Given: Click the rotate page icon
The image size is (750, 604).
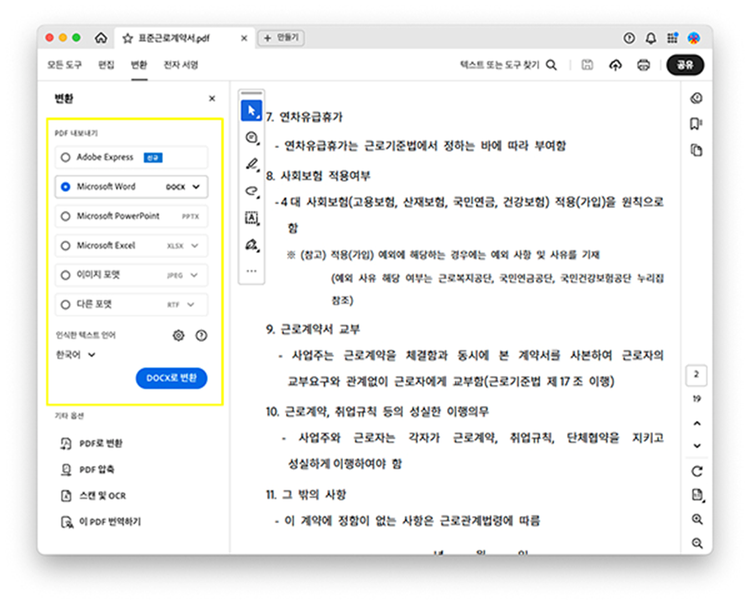Looking at the screenshot, I should point(697,472).
